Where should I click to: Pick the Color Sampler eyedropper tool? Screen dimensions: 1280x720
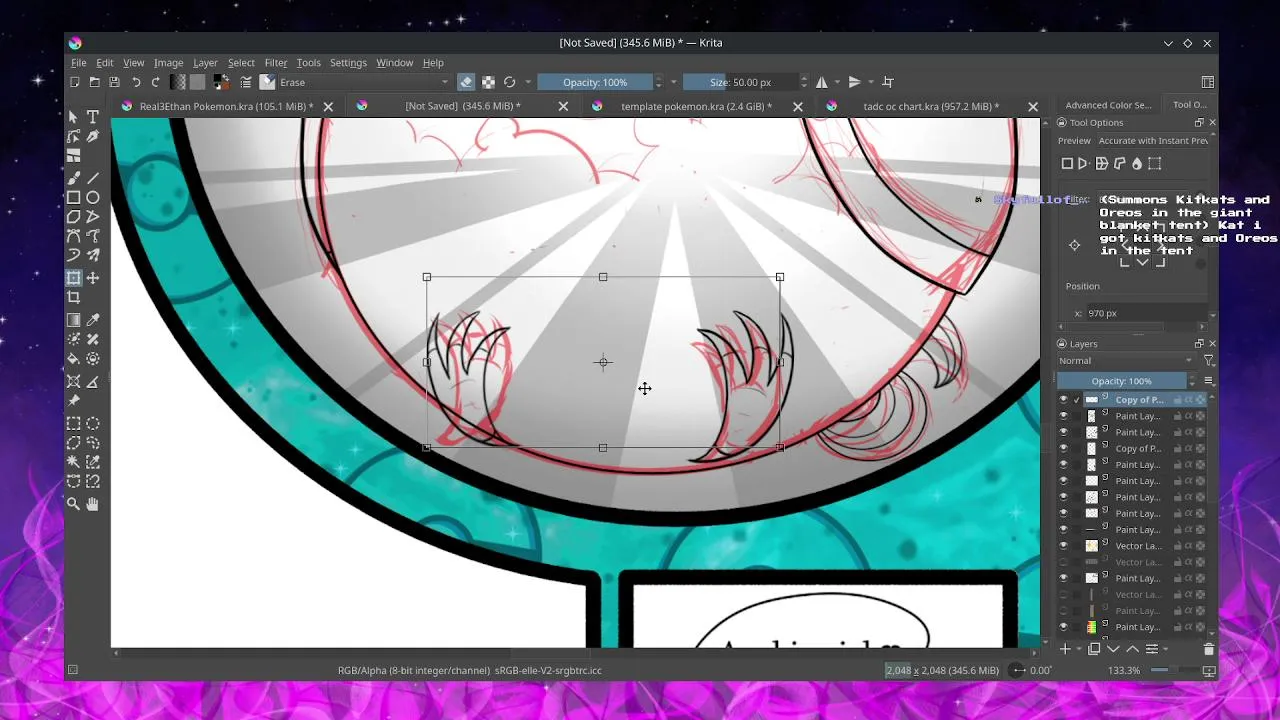pyautogui.click(x=93, y=320)
